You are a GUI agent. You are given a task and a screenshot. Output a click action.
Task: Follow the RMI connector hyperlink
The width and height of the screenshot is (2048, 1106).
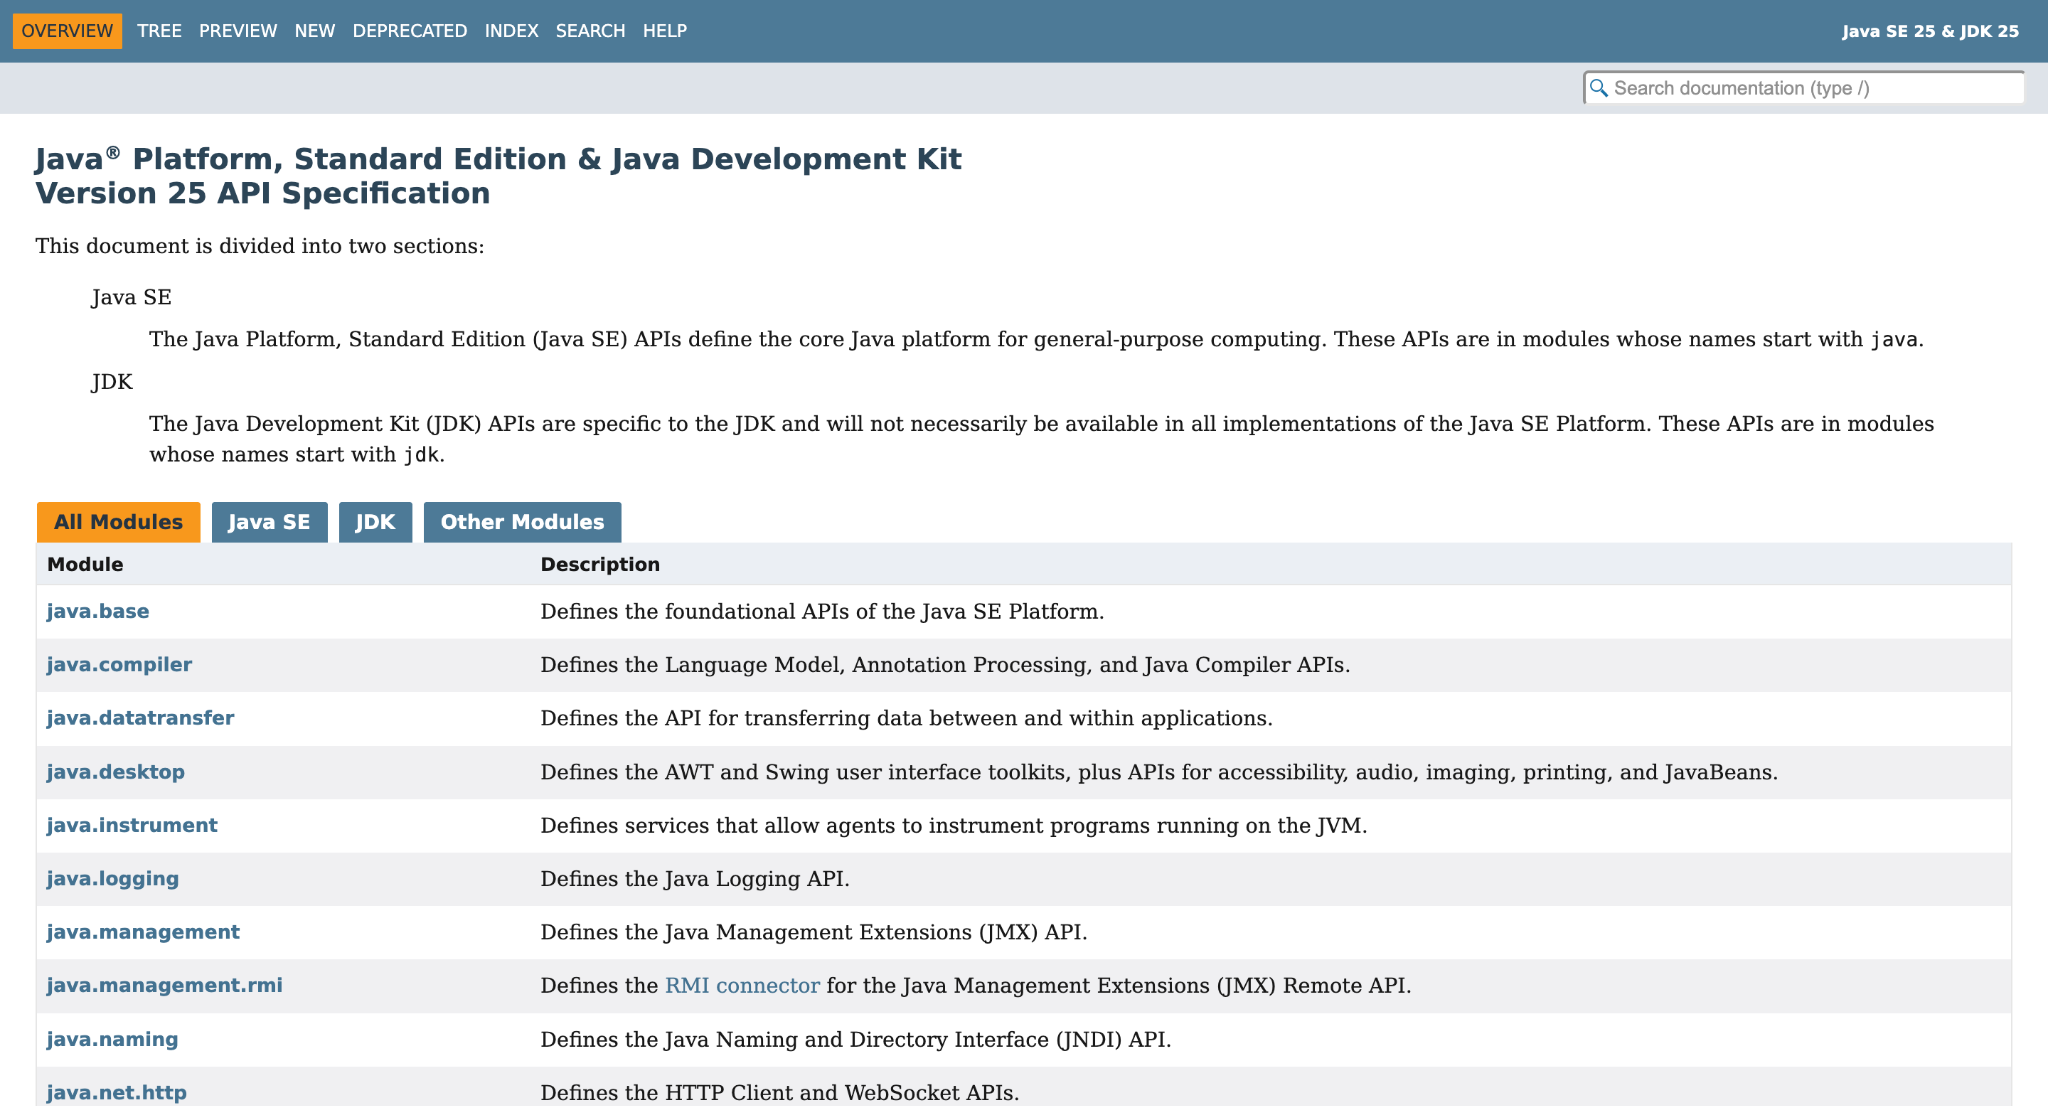(x=742, y=985)
